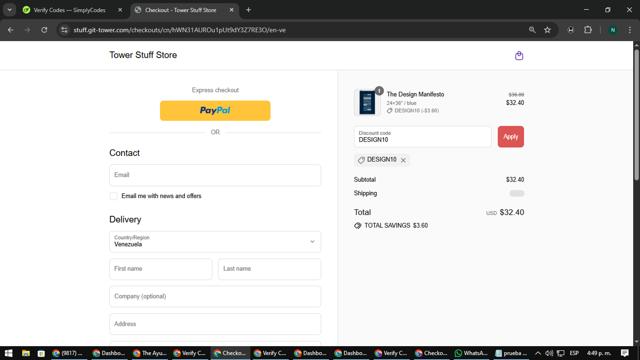Reload the checkout page

tap(44, 30)
